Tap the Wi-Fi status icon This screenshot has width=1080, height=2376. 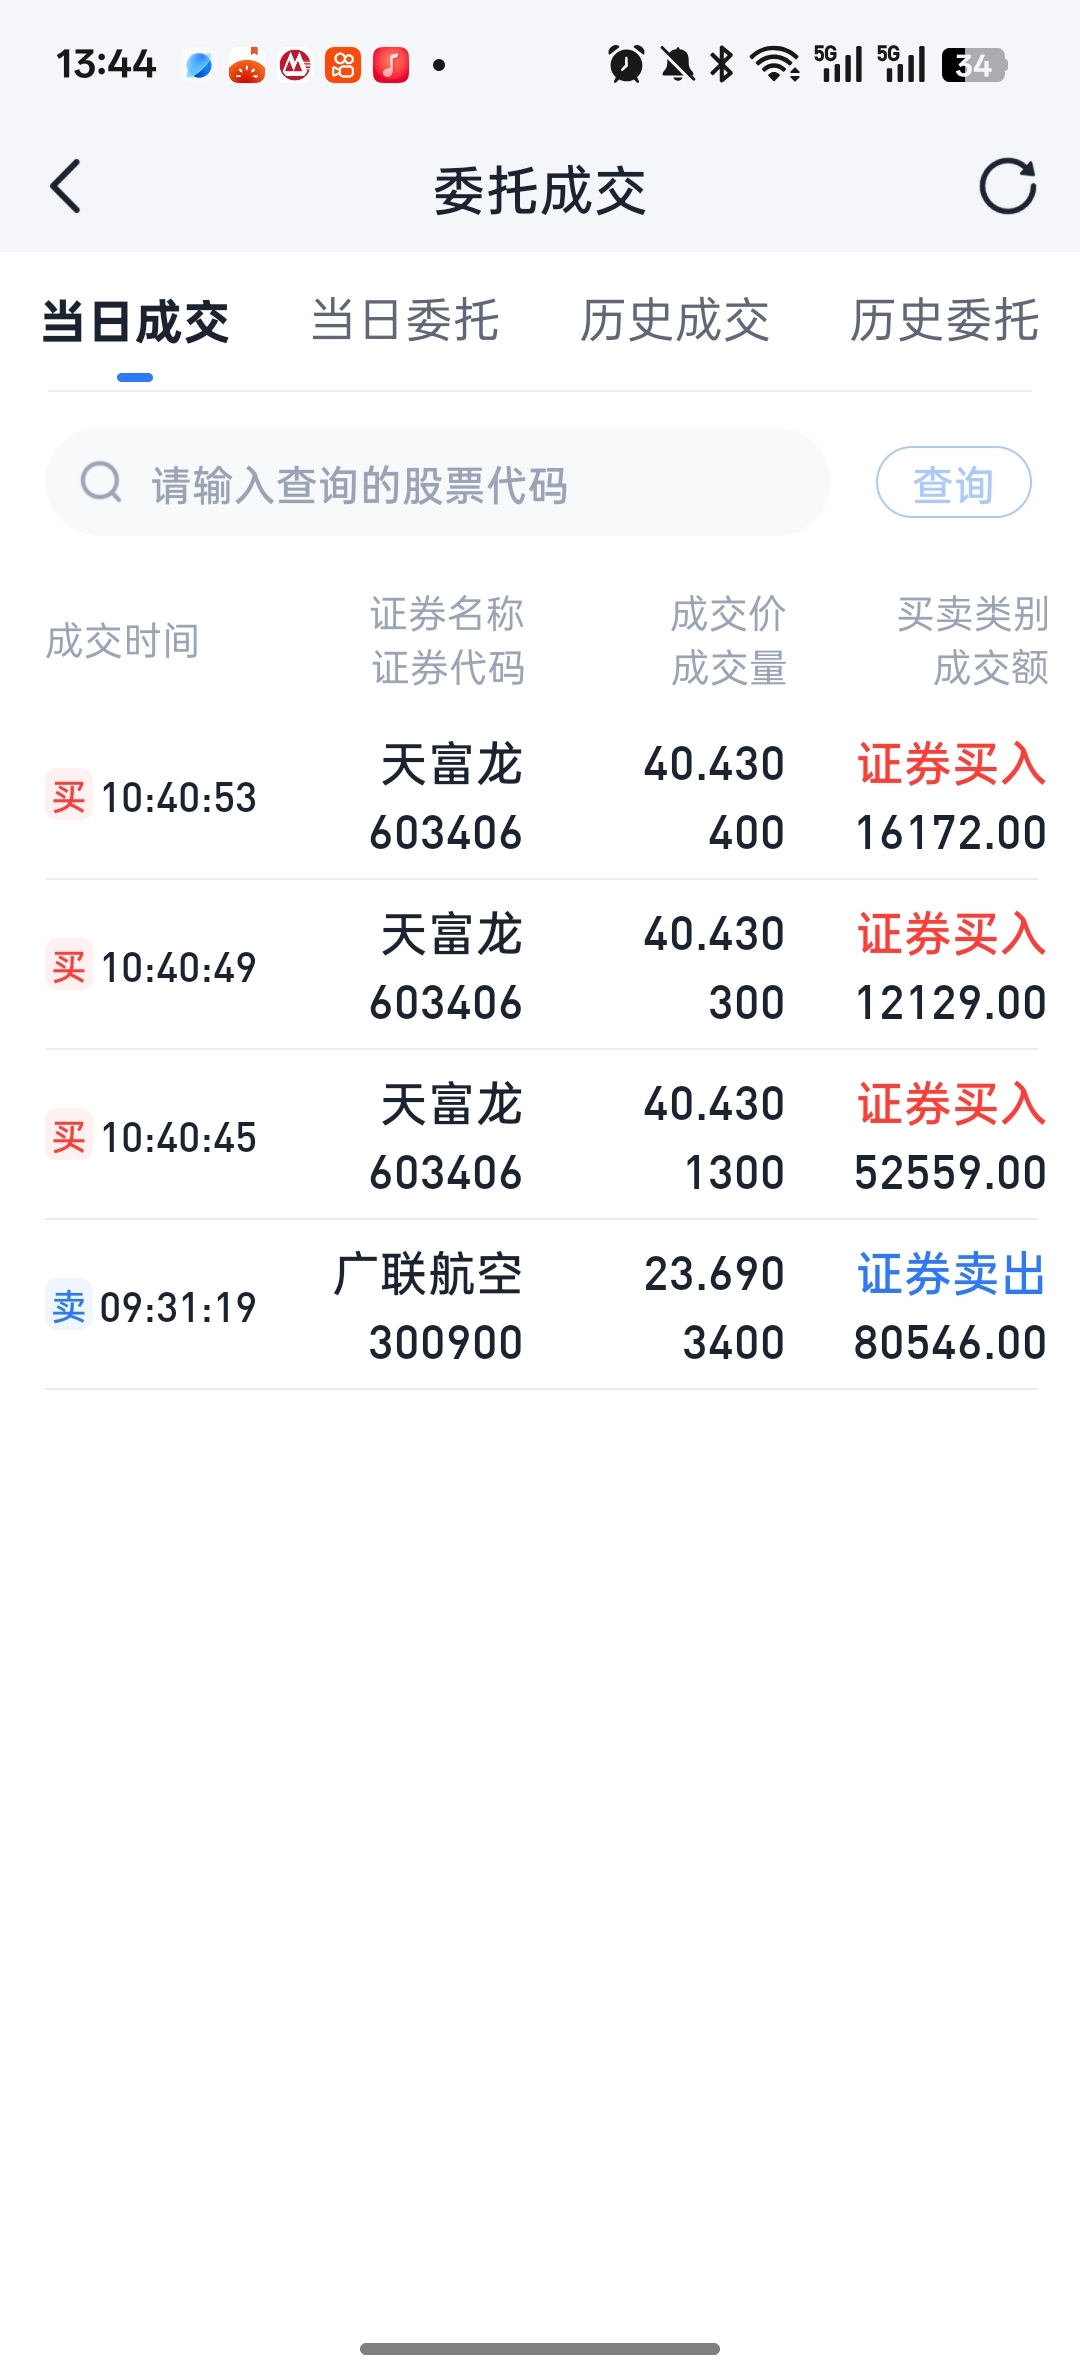tap(775, 65)
